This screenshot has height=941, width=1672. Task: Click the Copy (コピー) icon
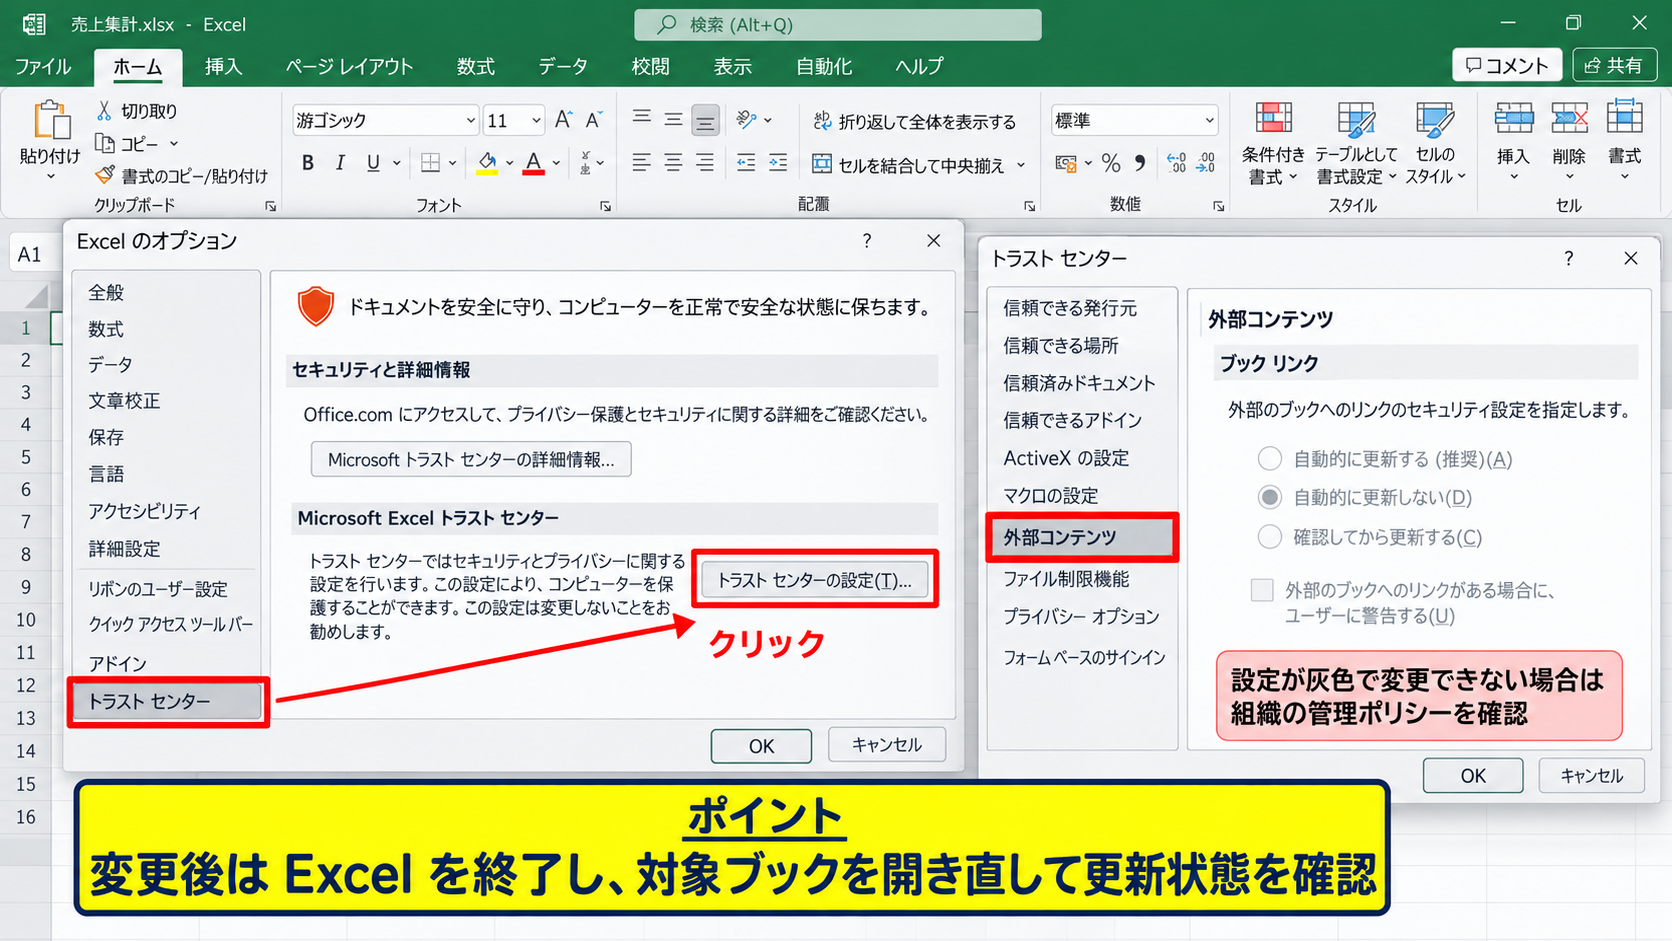104,143
